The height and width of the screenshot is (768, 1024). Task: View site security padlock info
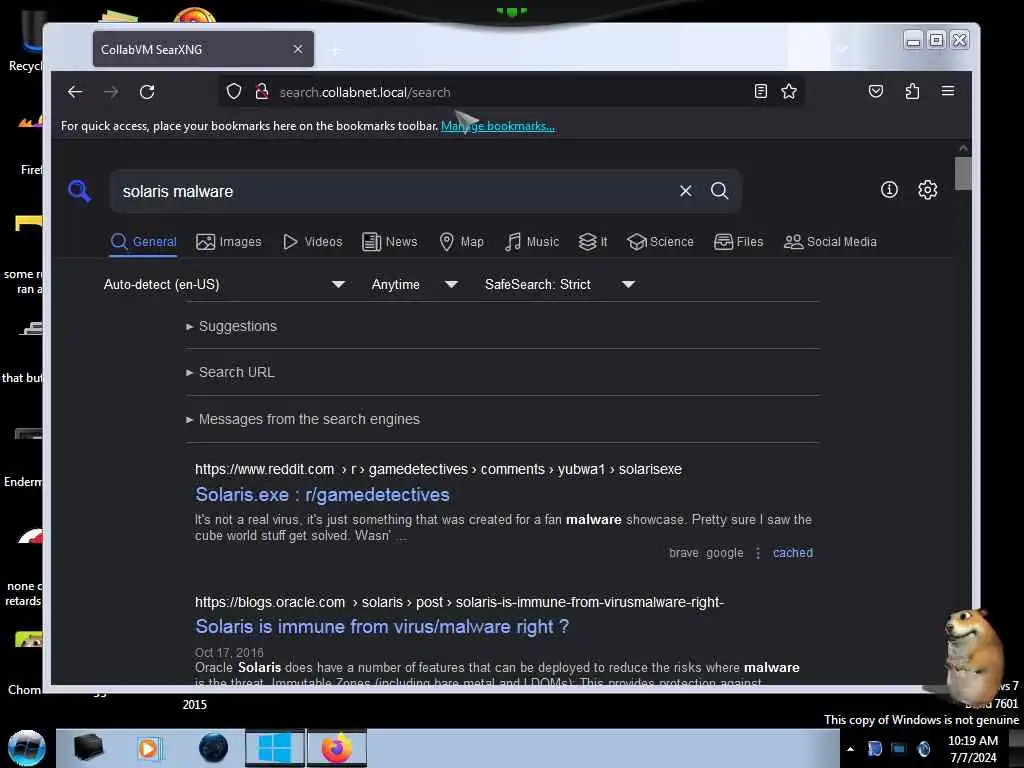pos(262,91)
